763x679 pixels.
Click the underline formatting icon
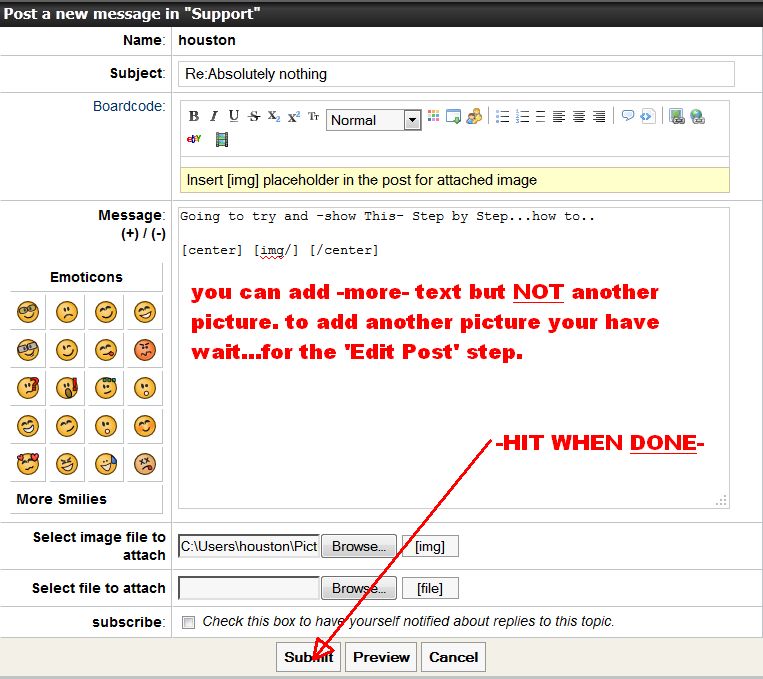pyautogui.click(x=233, y=117)
